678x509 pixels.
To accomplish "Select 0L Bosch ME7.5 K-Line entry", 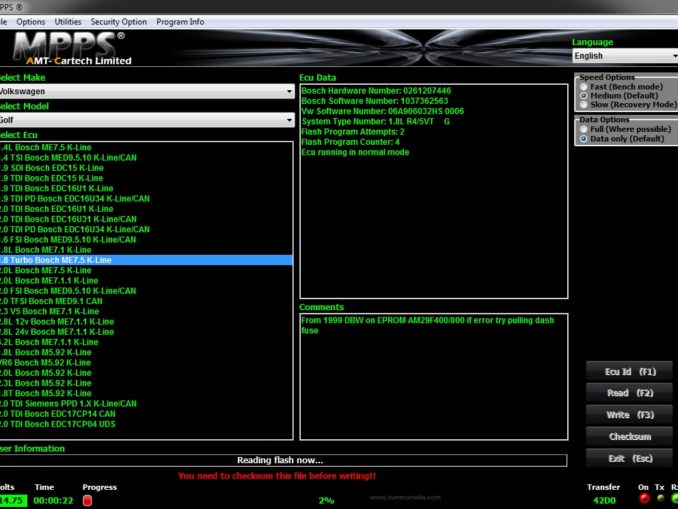I will 146,270.
